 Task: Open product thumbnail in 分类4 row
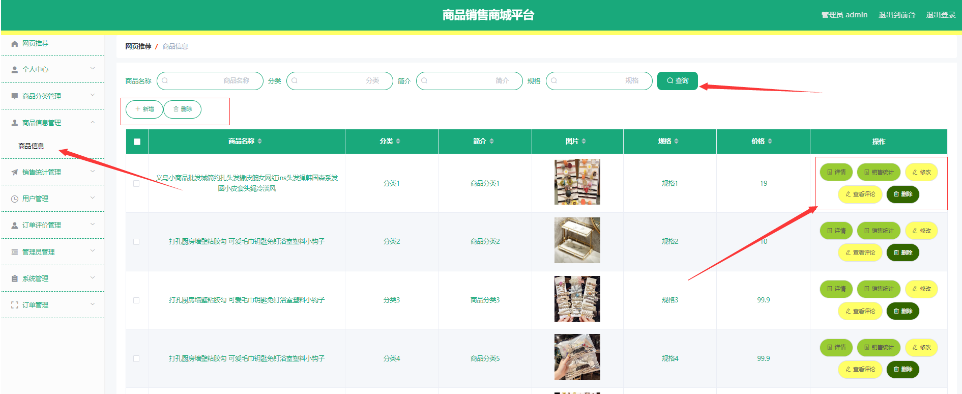click(577, 357)
